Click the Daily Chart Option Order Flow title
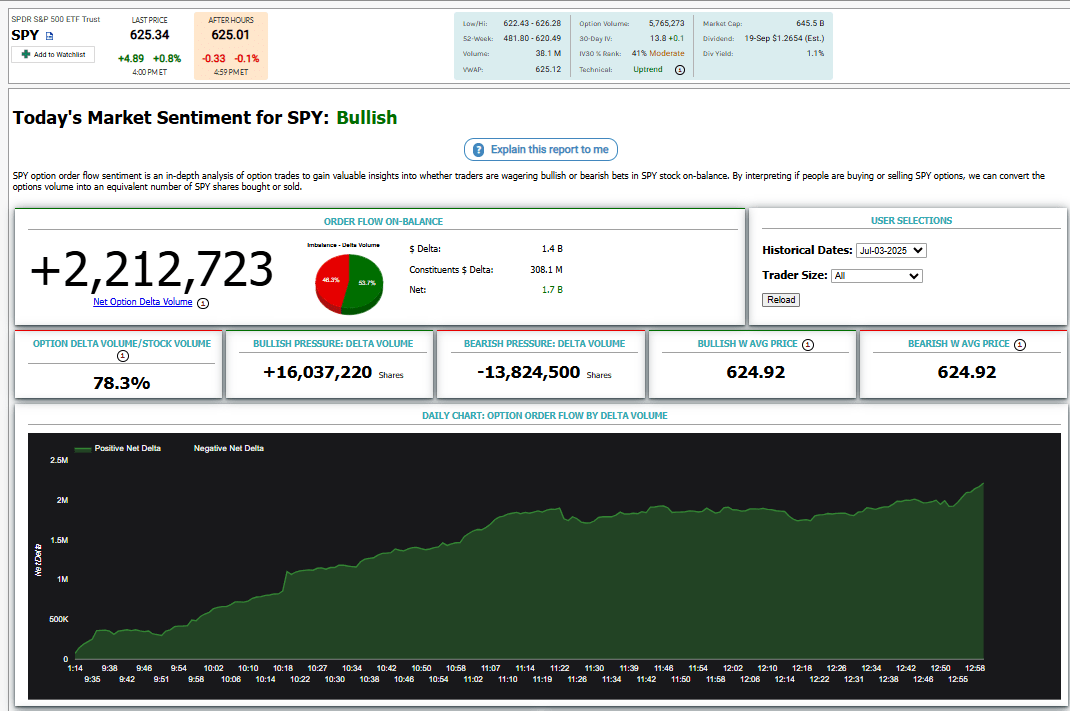The image size is (1070, 711). (x=545, y=416)
